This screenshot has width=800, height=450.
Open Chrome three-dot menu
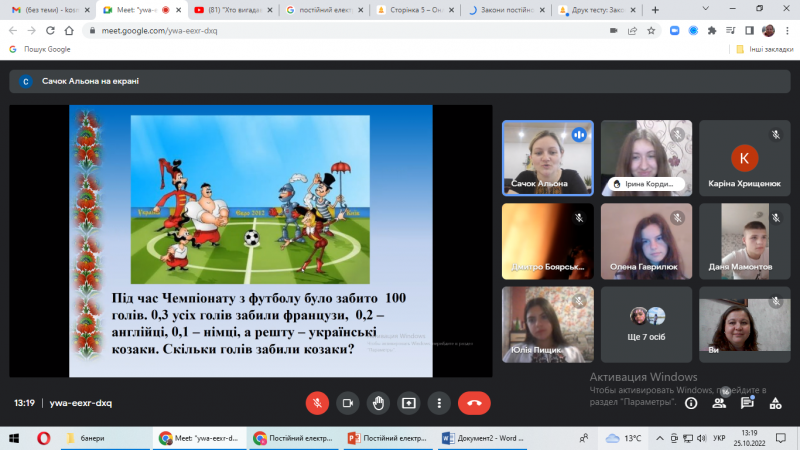click(x=787, y=31)
